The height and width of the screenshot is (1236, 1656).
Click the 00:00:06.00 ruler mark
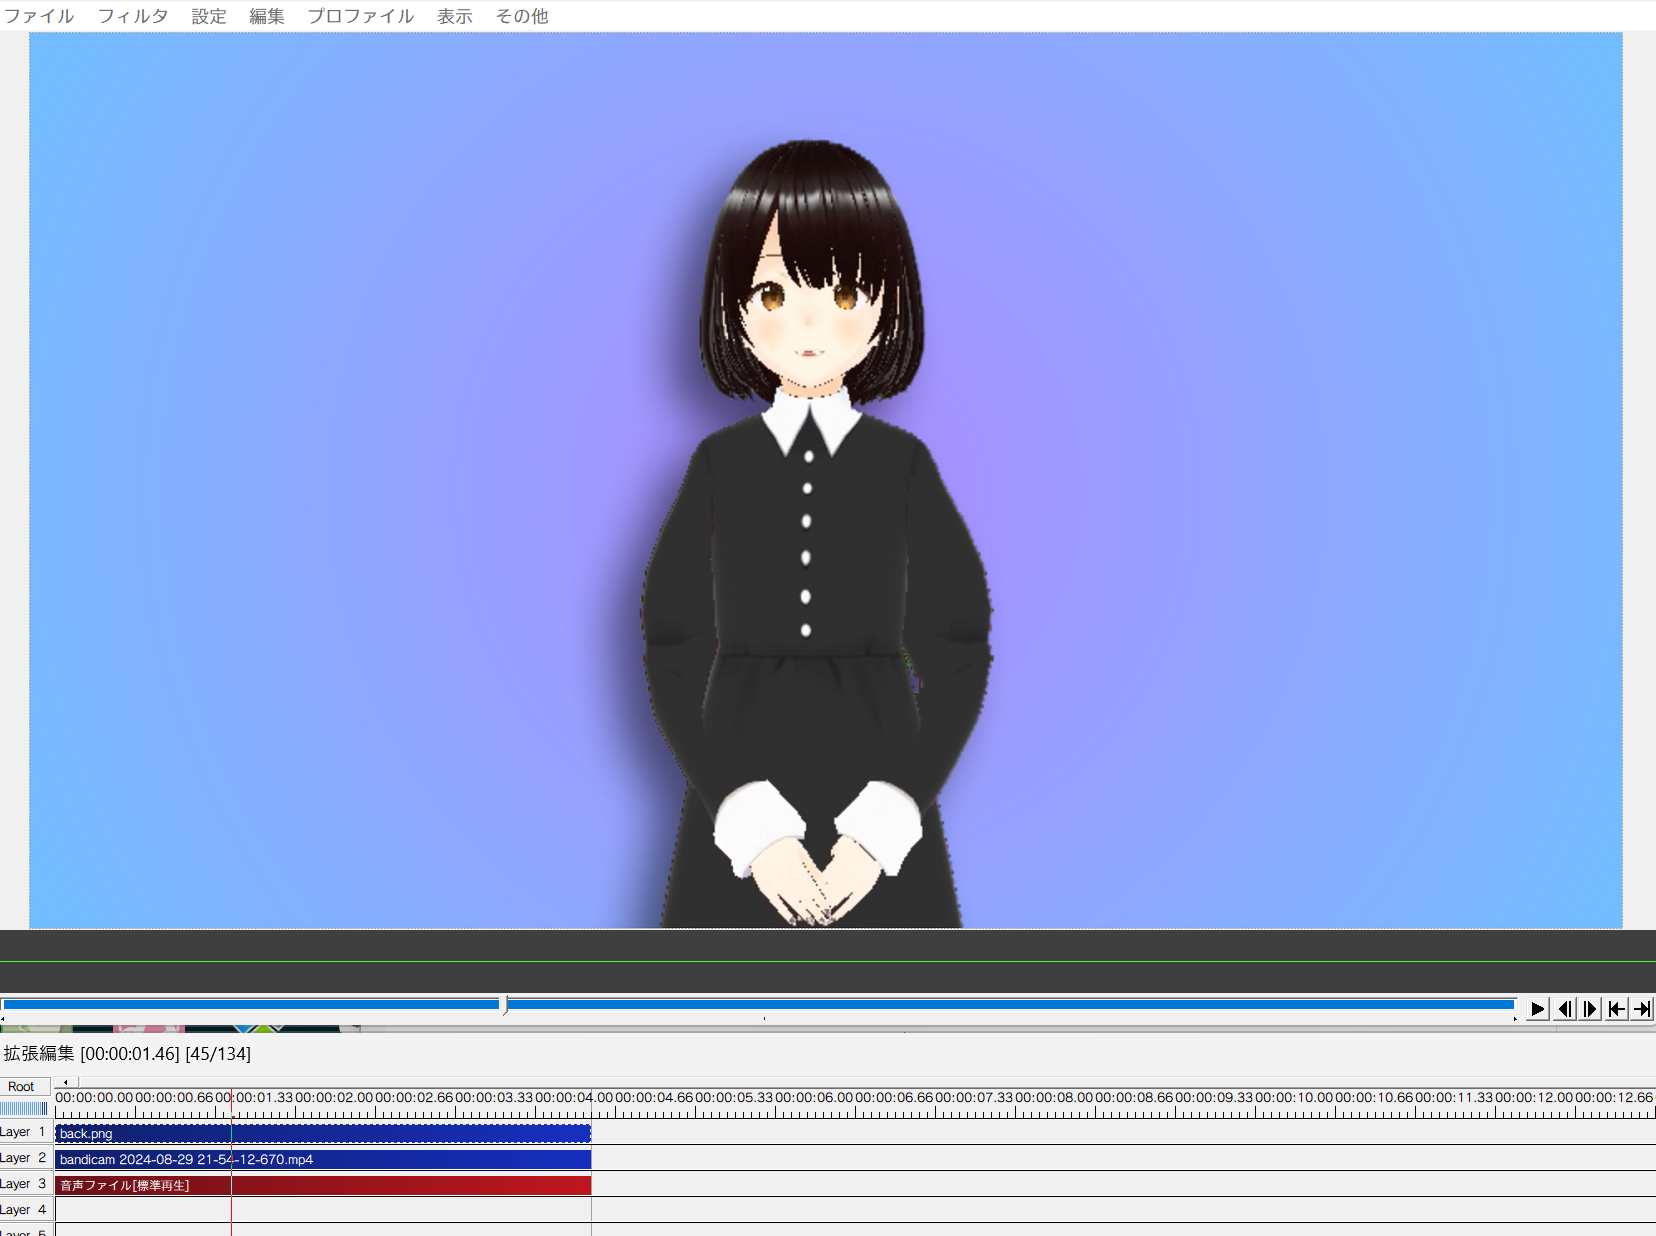(x=814, y=1097)
